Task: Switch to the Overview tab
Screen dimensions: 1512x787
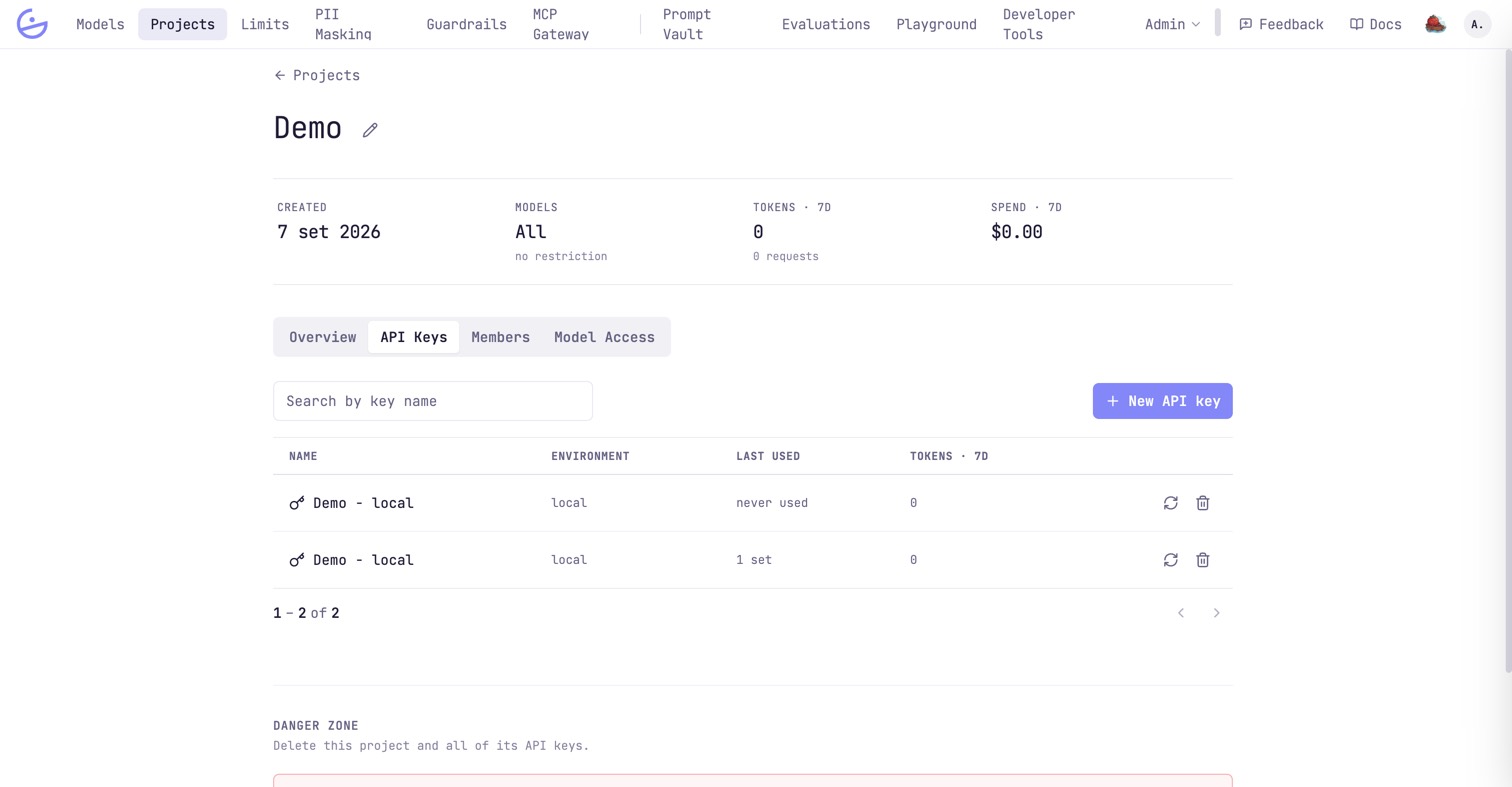Action: (322, 337)
